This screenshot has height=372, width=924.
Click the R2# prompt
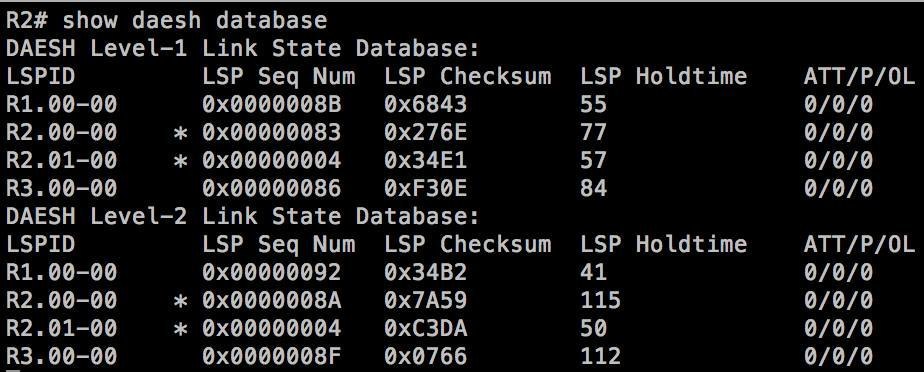(x=27, y=21)
